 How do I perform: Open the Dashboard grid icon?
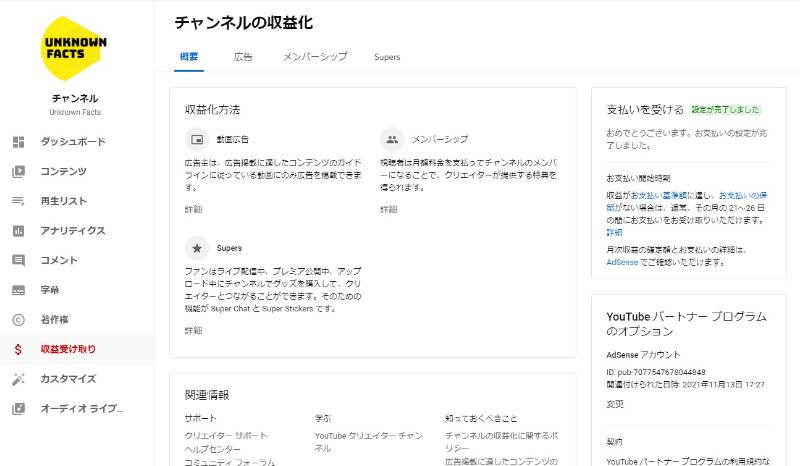click(18, 142)
